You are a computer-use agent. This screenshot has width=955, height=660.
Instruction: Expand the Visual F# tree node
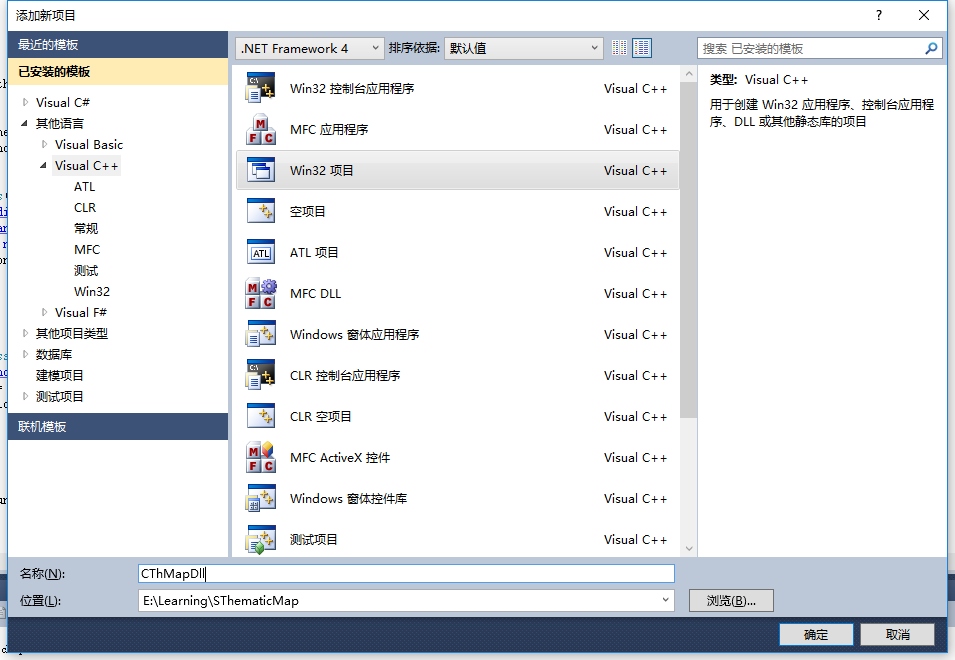click(x=44, y=312)
